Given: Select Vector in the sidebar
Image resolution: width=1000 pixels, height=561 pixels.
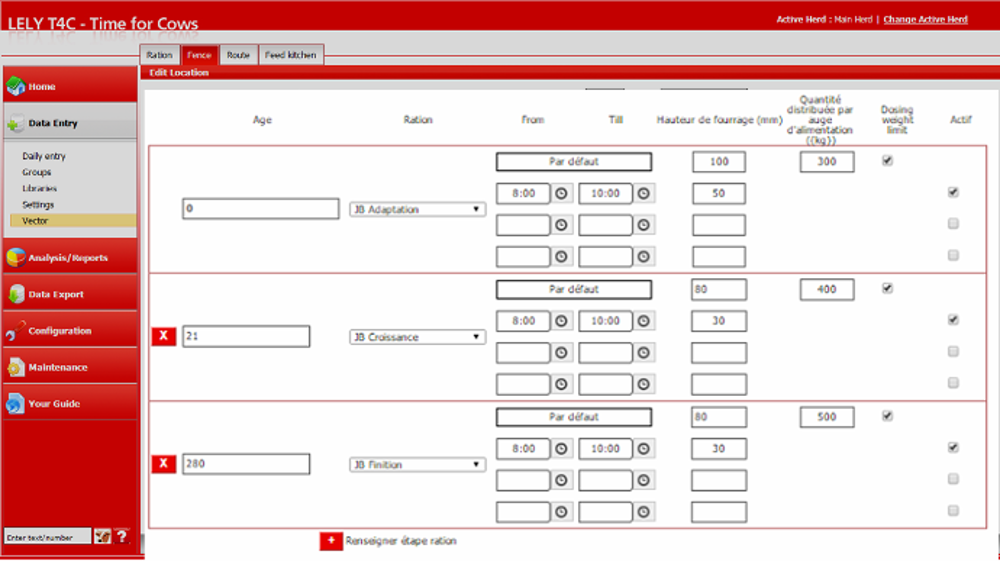Looking at the screenshot, I should [73, 221].
